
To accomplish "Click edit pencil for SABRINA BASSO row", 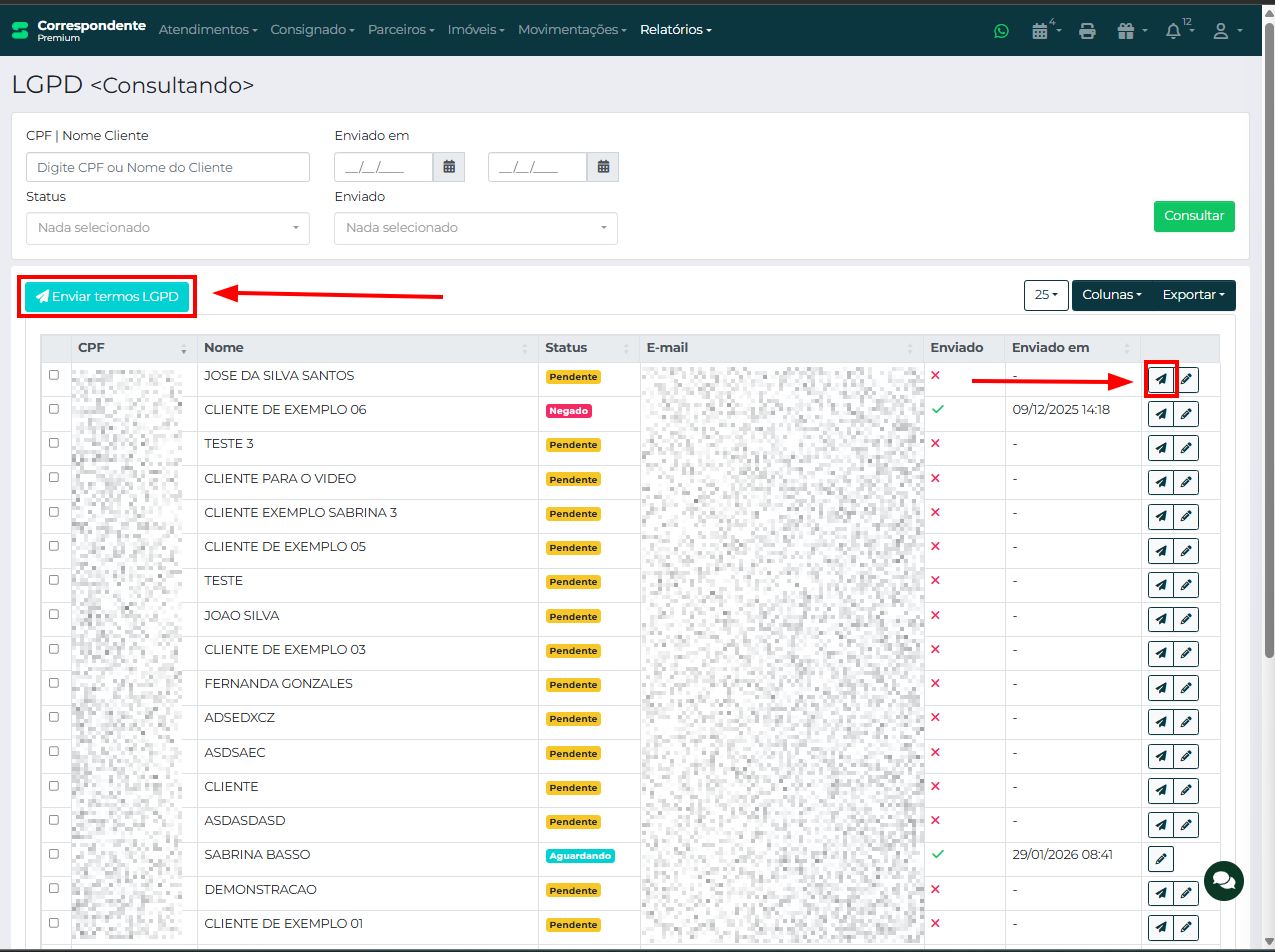I will pos(1160,858).
